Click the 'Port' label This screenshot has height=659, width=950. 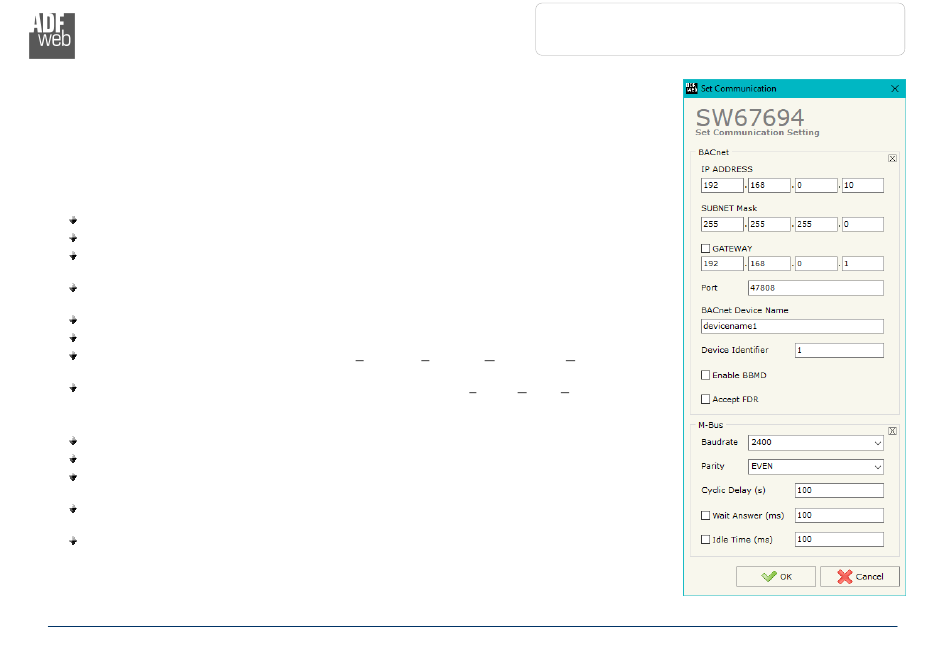pos(709,288)
